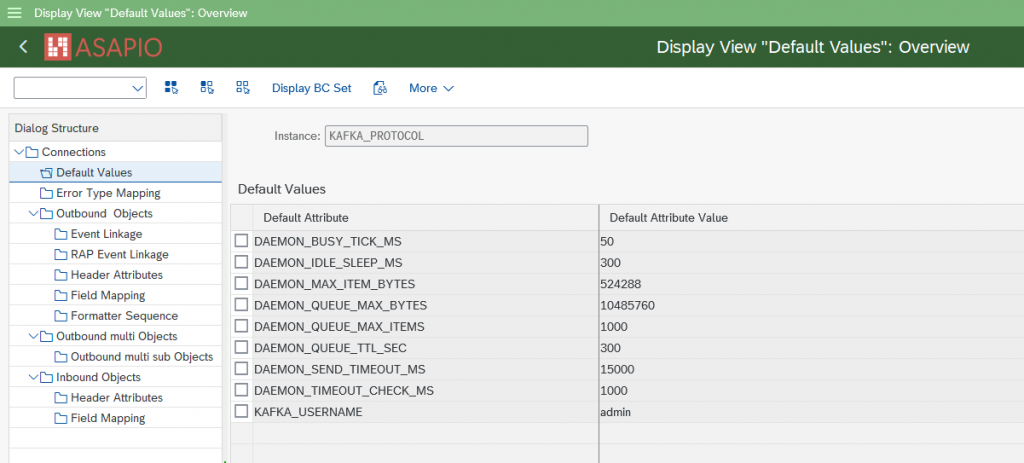This screenshot has height=463, width=1024.
Task: Click the Select All toolbar icon
Action: [x=171, y=88]
